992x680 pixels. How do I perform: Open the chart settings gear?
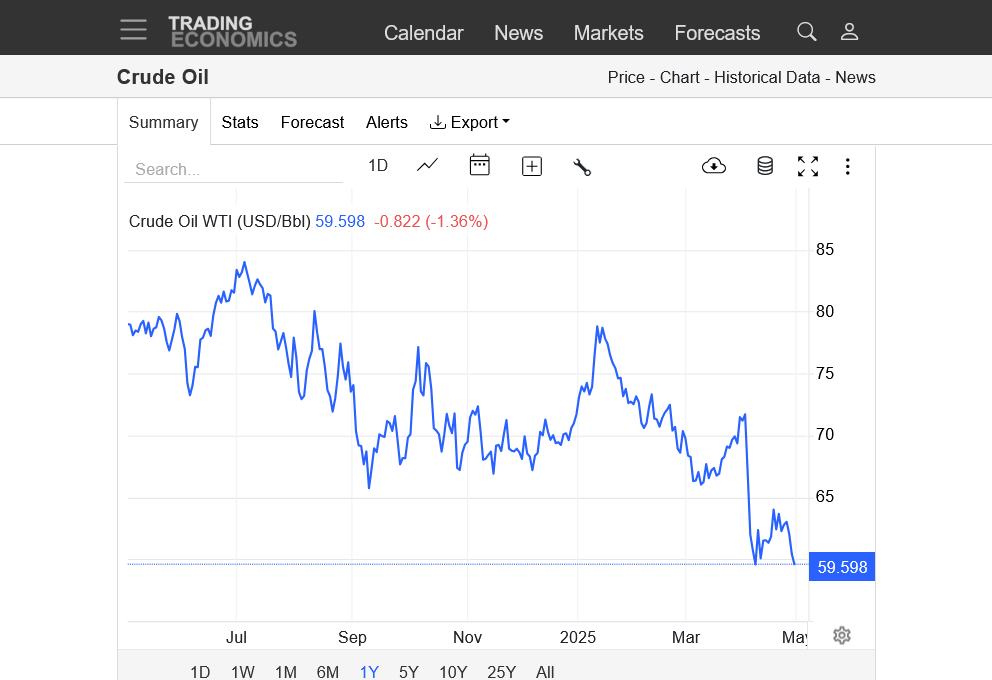click(842, 635)
